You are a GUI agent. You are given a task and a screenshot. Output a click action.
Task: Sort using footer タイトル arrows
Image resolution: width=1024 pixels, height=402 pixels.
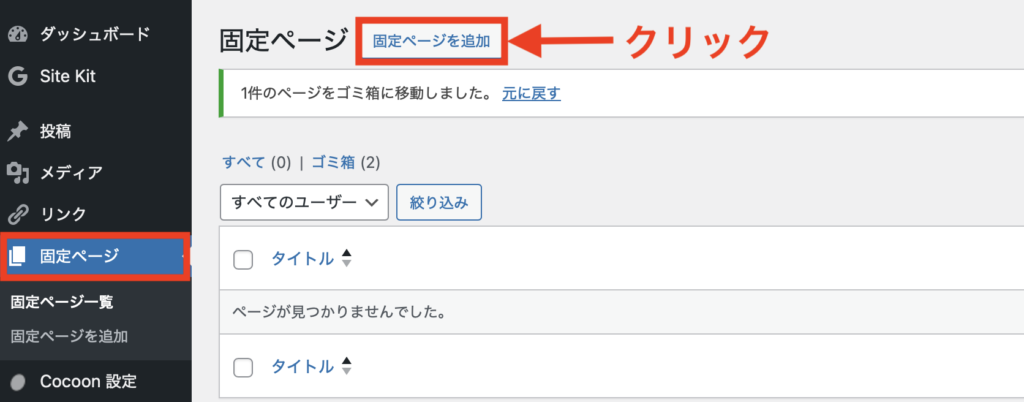[347, 367]
